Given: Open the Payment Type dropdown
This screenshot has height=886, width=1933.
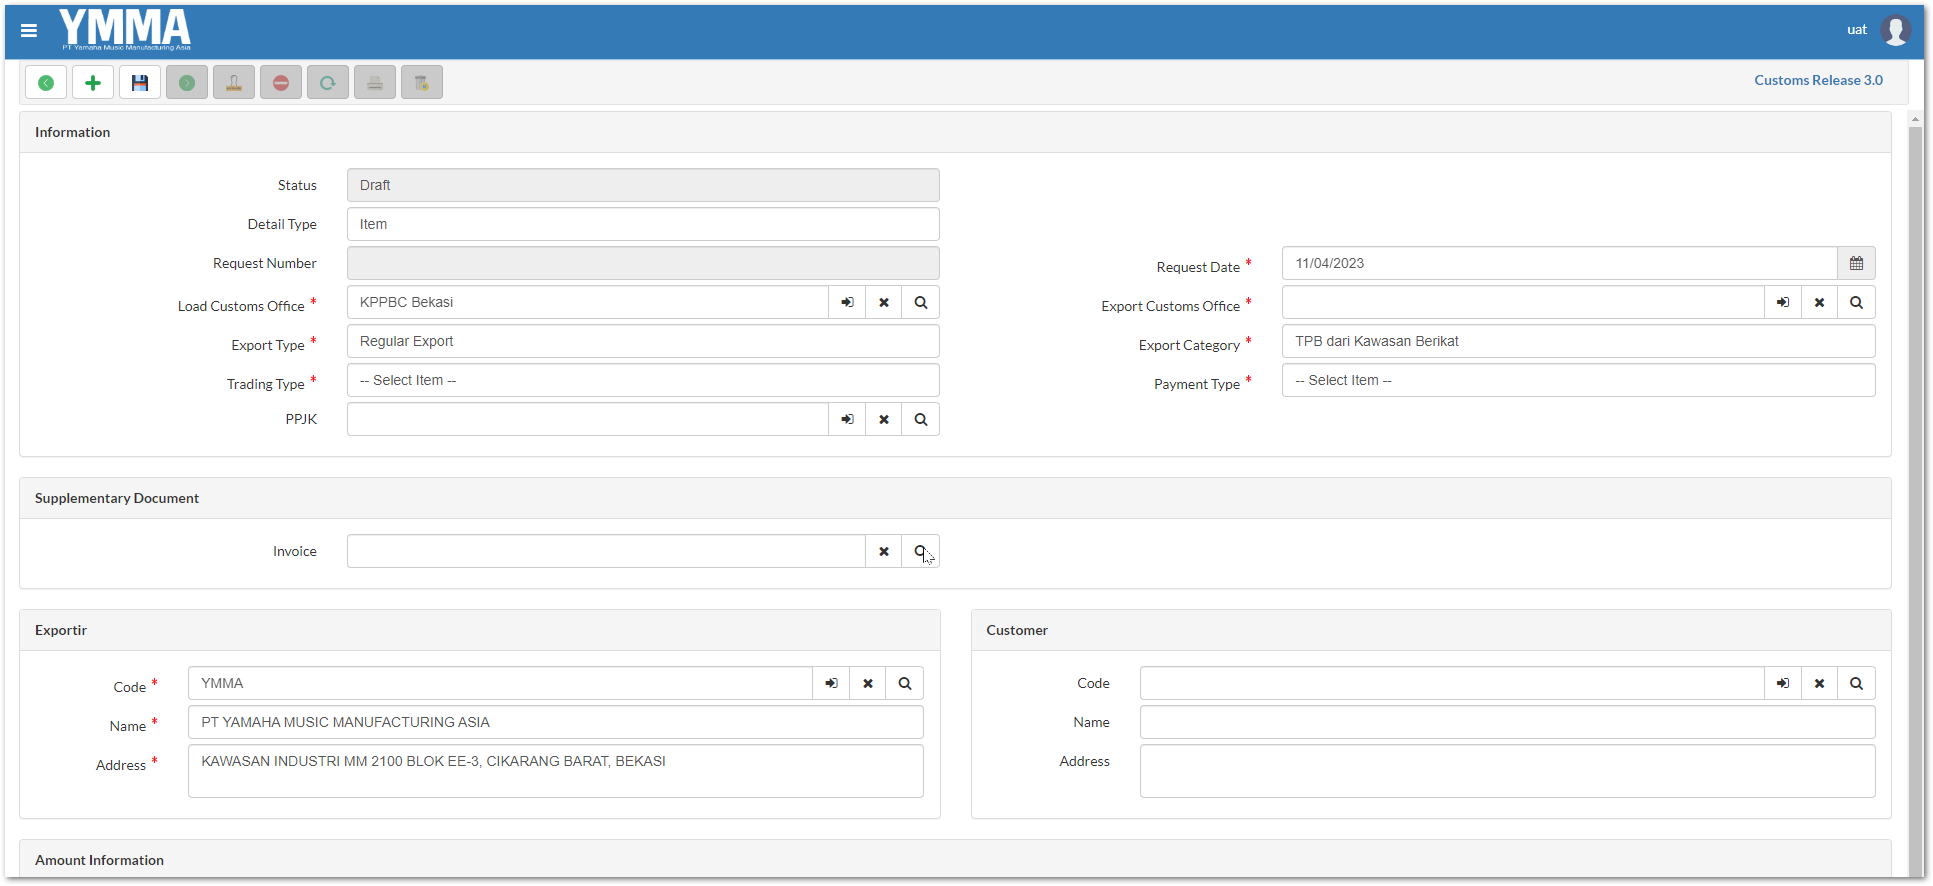Looking at the screenshot, I should (1577, 381).
